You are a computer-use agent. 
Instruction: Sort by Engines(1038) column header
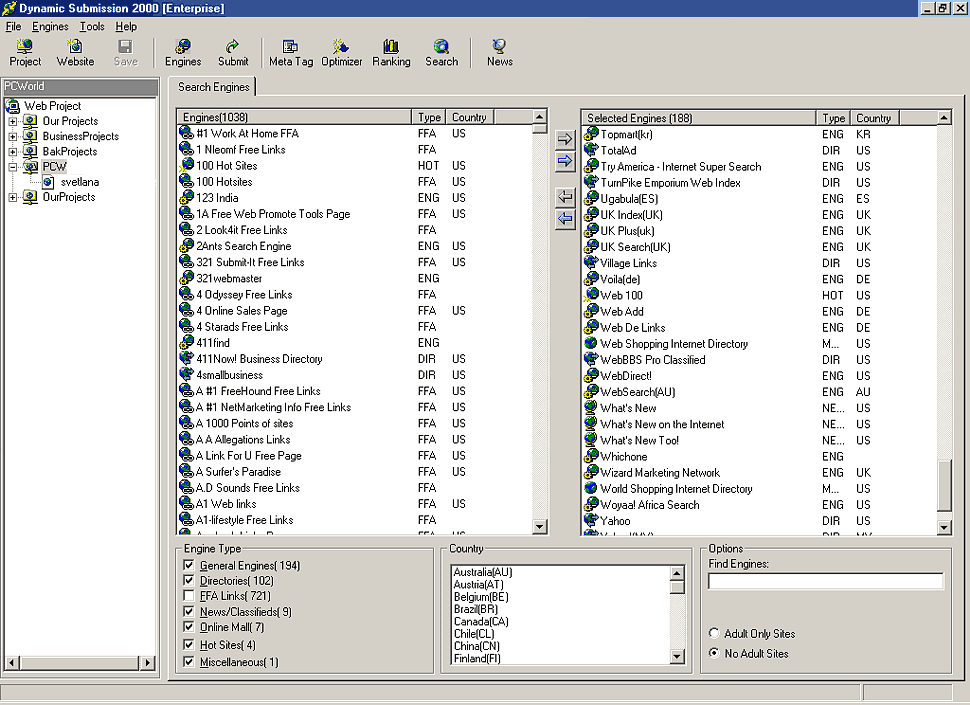294,117
